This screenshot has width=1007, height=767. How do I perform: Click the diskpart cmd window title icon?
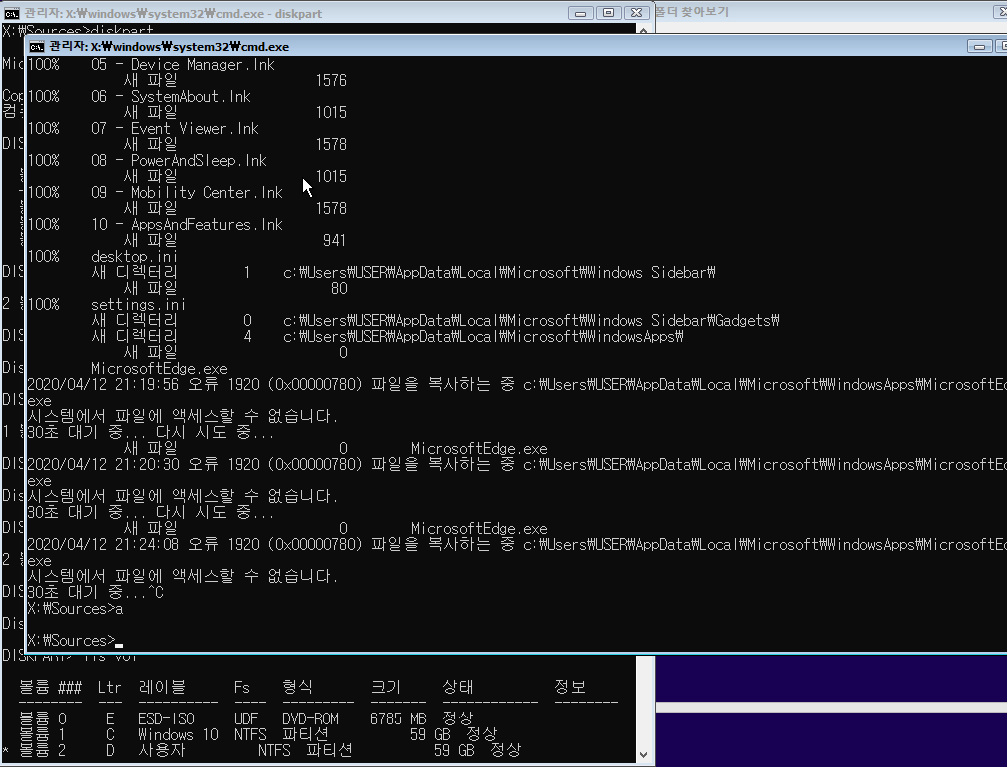click(12, 13)
